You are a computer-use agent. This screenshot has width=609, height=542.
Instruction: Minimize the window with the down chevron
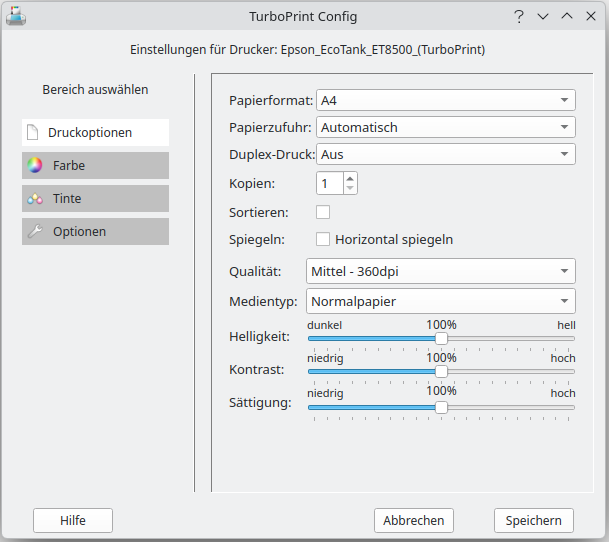pyautogui.click(x=543, y=16)
